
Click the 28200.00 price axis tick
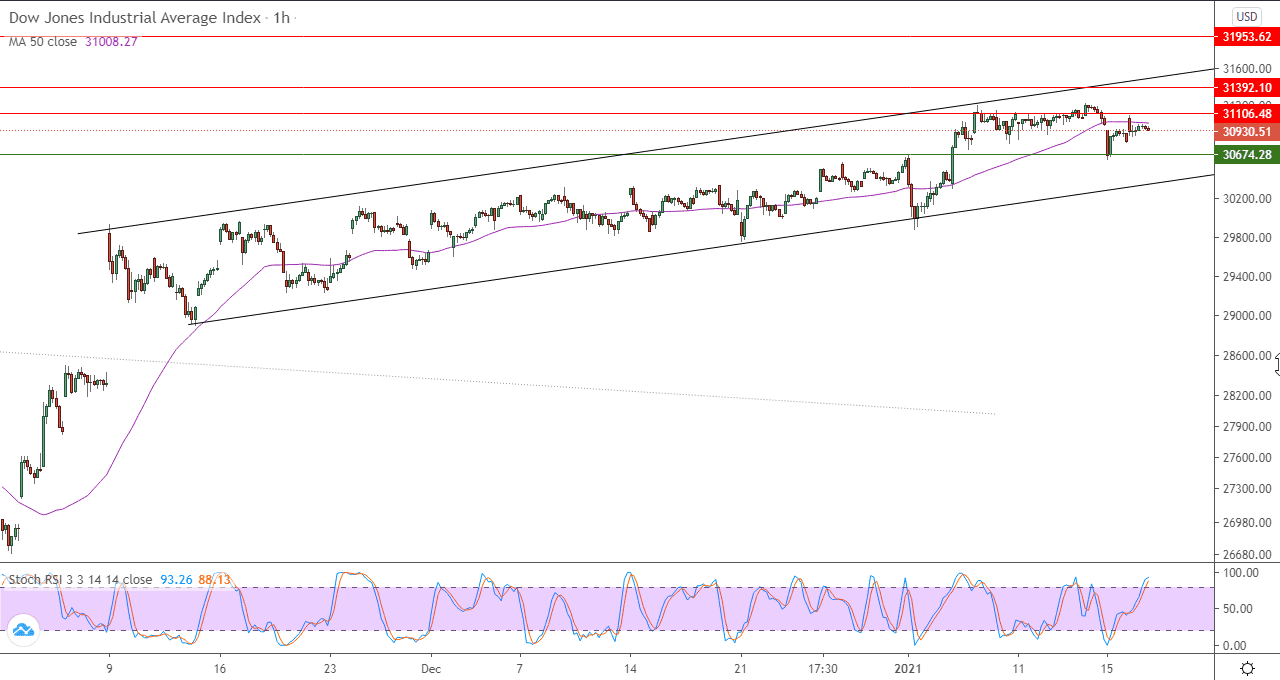pos(1246,396)
